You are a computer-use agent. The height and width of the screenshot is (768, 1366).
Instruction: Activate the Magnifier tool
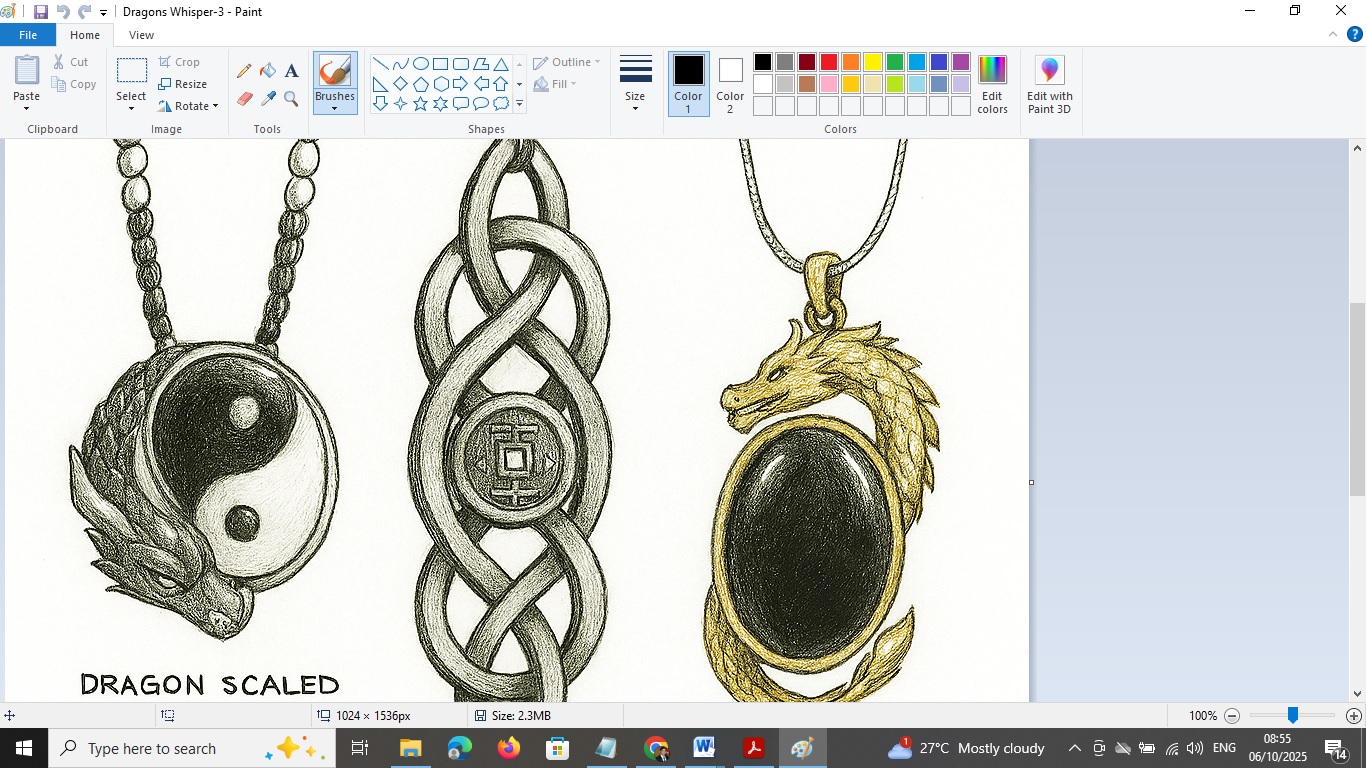click(x=292, y=99)
